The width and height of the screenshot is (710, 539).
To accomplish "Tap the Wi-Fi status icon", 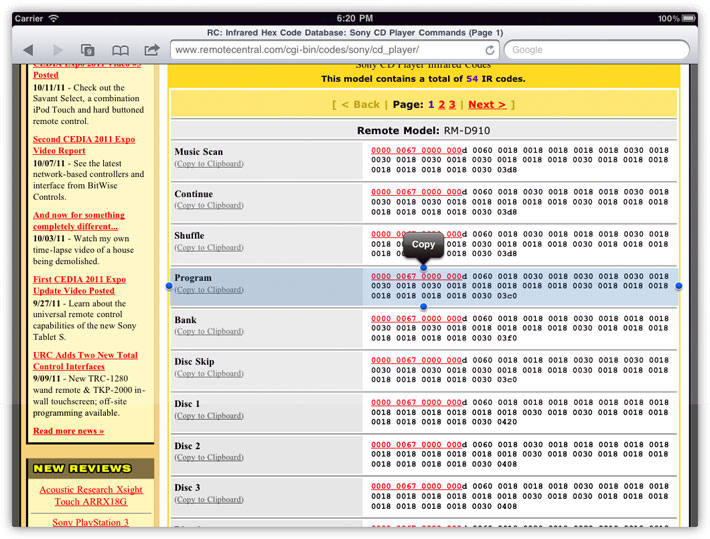I will [54, 18].
